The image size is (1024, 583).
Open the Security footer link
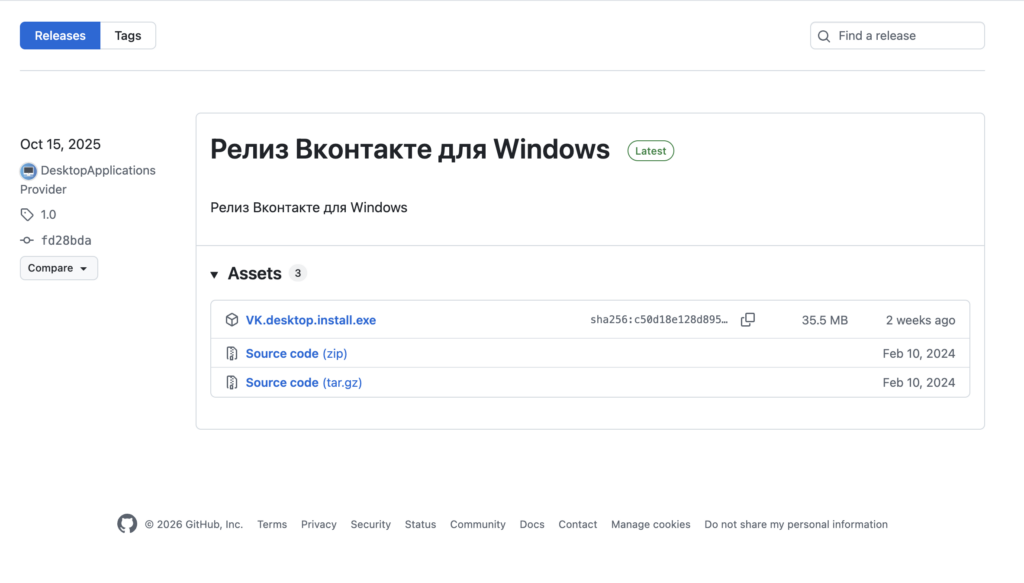[370, 524]
